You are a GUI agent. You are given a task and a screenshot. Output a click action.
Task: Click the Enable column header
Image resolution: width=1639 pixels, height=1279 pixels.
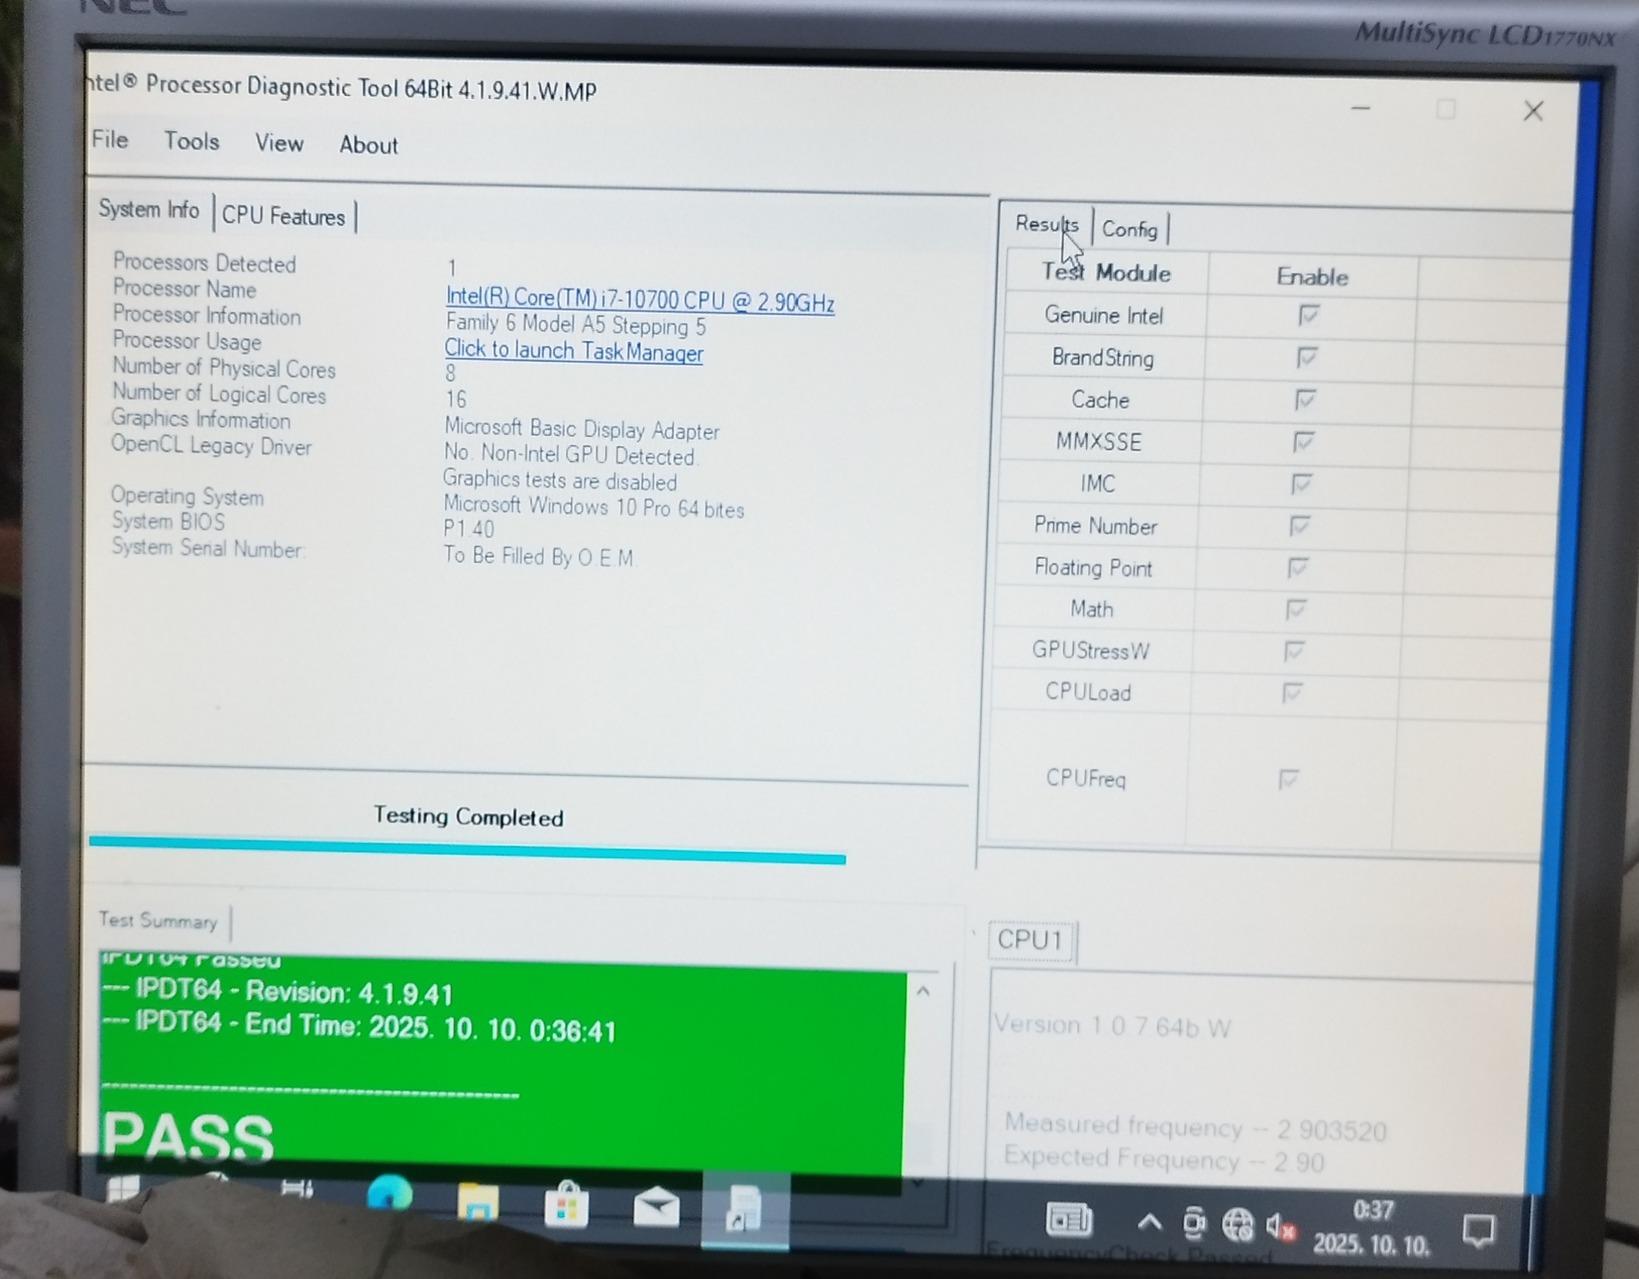coord(1312,277)
